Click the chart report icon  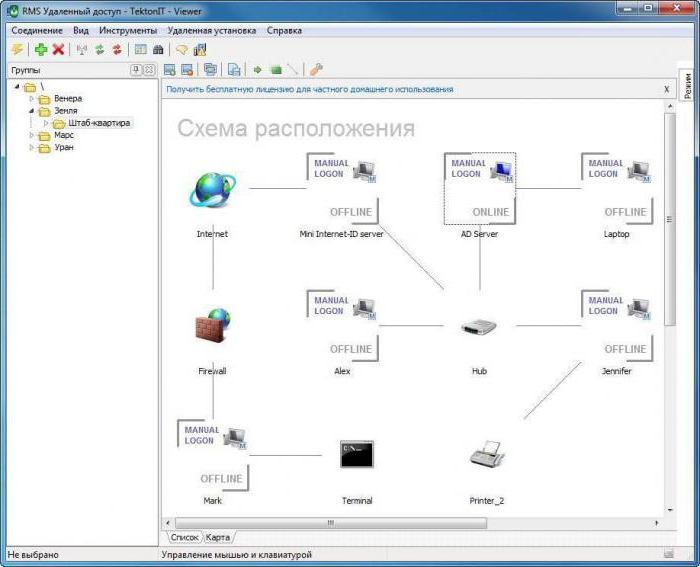pos(200,49)
